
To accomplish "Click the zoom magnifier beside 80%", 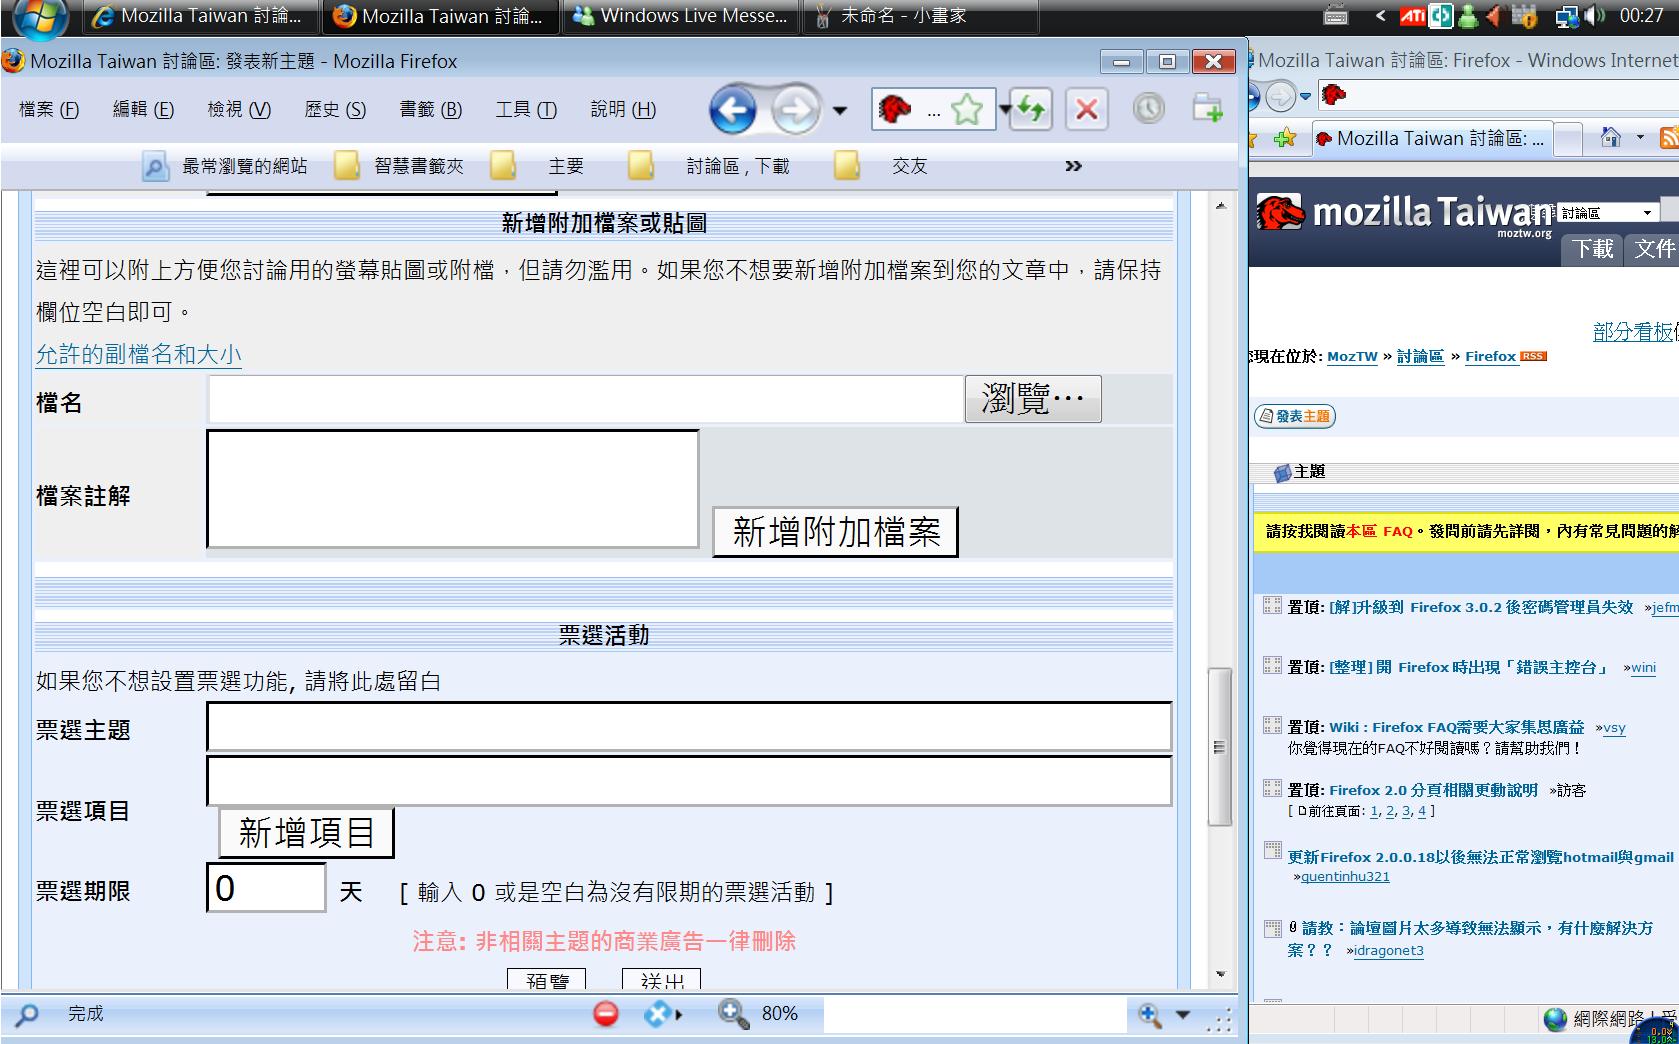I will (733, 1014).
